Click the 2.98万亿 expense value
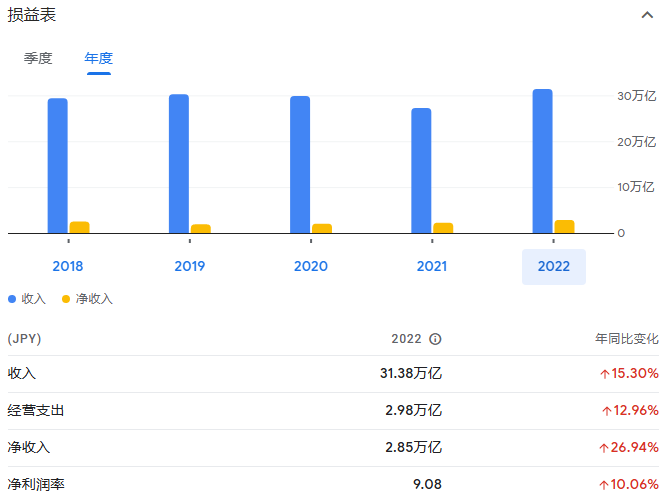This screenshot has height=501, width=667. [413, 410]
